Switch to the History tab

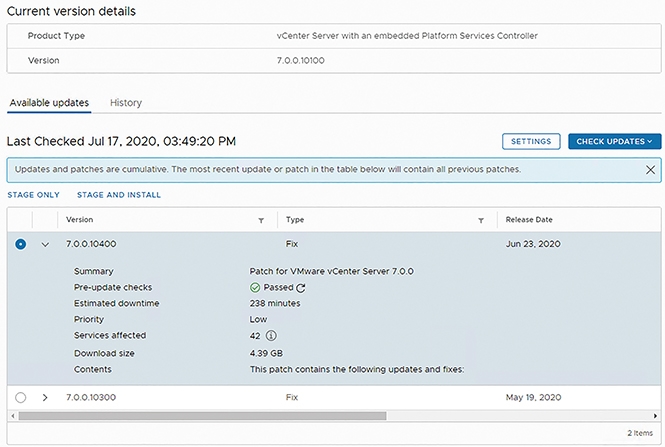tap(126, 103)
